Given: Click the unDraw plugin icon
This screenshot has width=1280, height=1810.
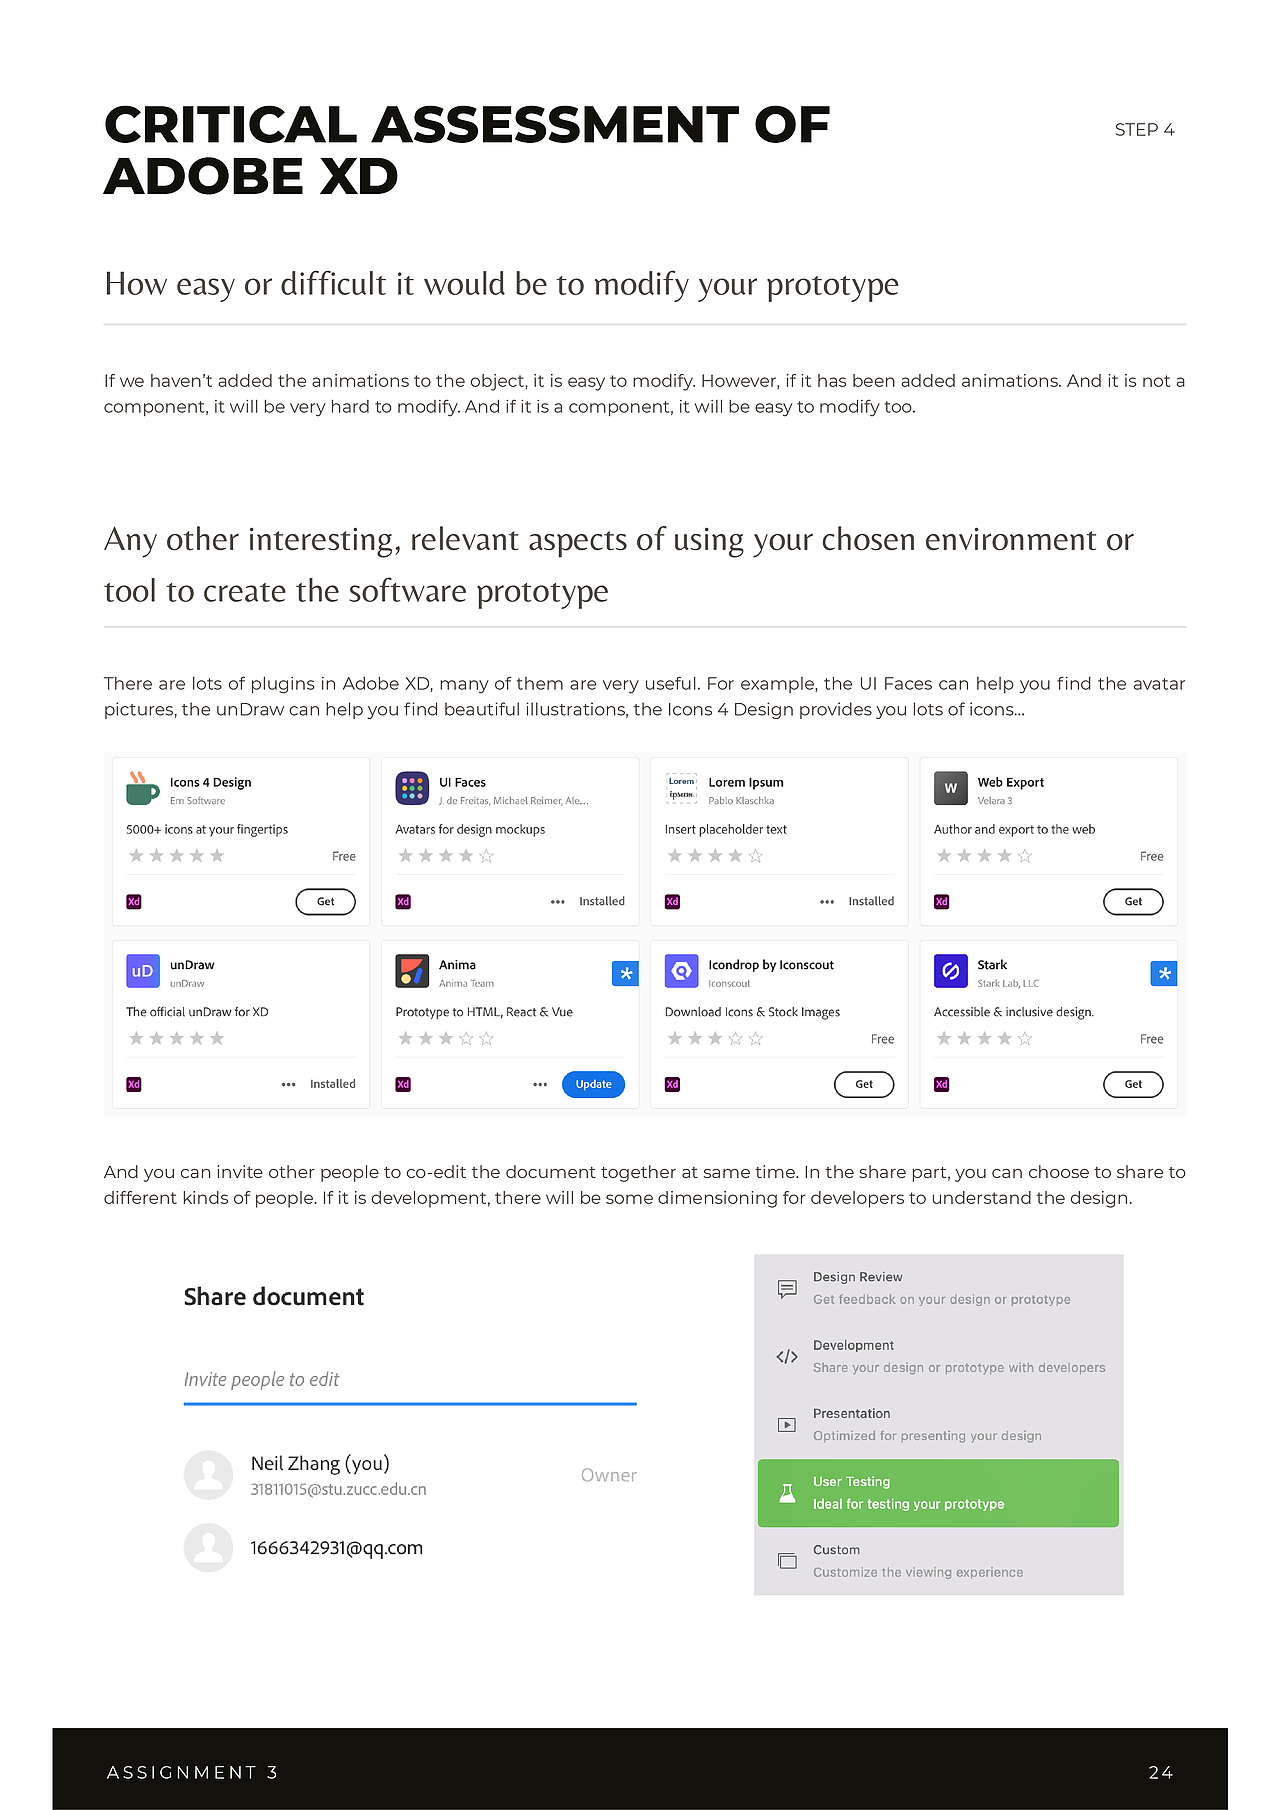Looking at the screenshot, I should (x=143, y=971).
